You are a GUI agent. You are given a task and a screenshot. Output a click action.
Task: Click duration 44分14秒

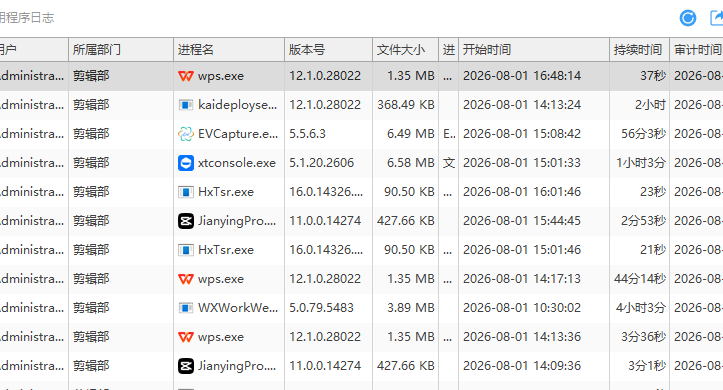[640, 279]
